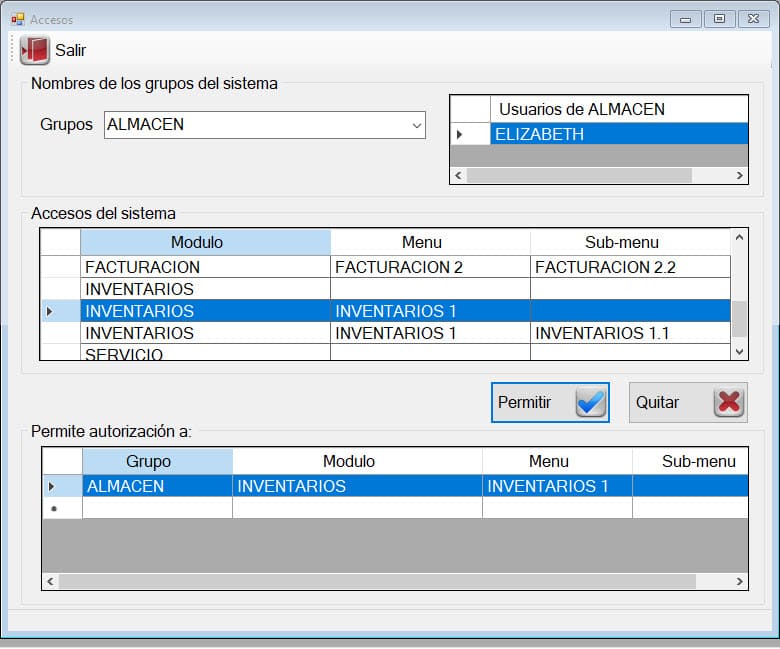780x649 pixels.
Task: Click highlighted INVENTARIOS module cell in Accesos grid
Action: (x=205, y=311)
